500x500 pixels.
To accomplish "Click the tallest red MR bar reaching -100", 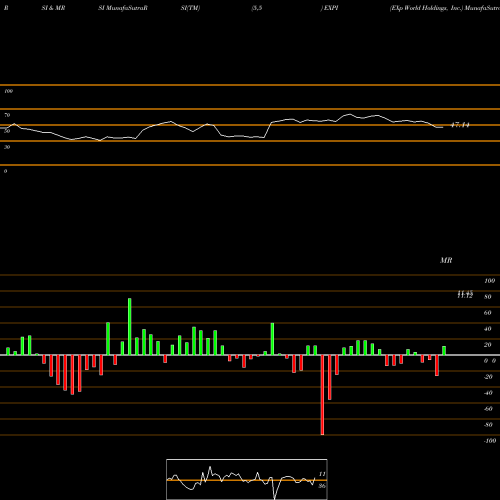I will (322, 395).
